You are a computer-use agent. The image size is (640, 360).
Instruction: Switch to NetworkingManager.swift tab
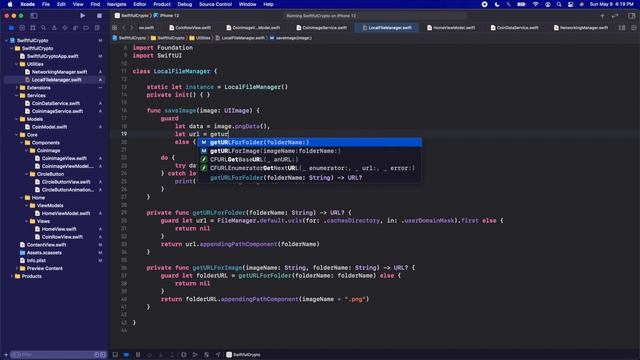581,28
